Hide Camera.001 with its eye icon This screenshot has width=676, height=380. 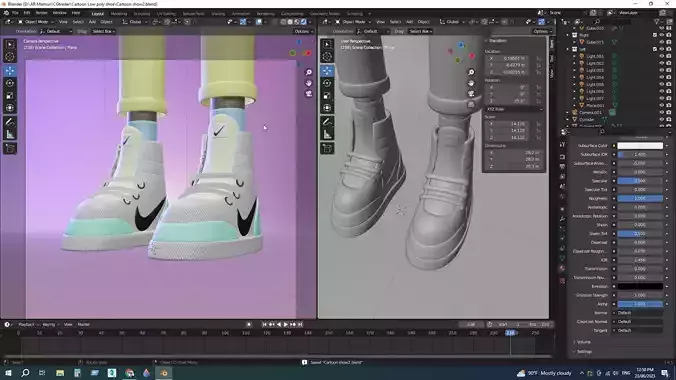661,112
